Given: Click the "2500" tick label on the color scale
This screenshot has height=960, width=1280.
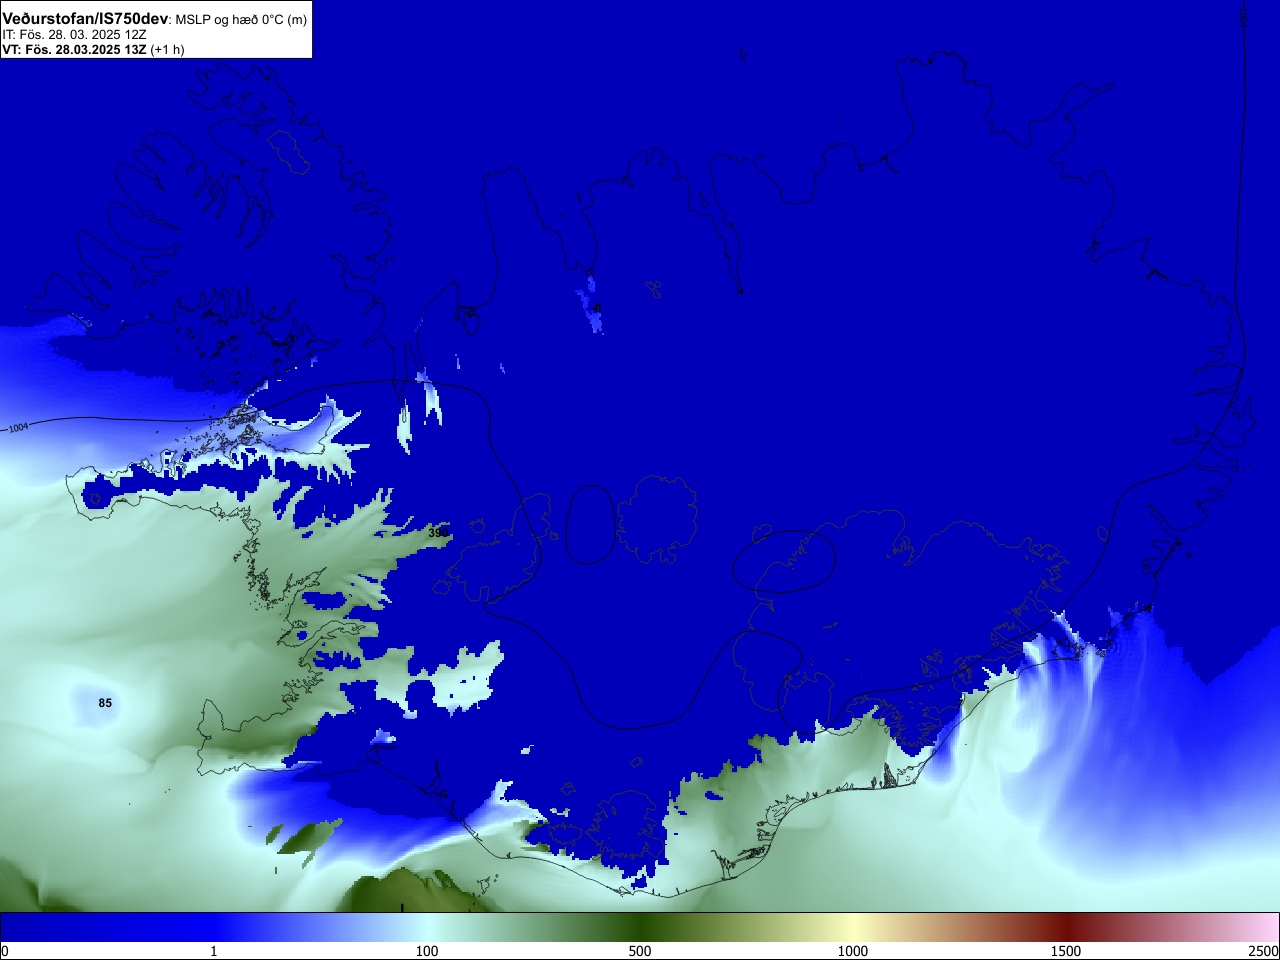Looking at the screenshot, I should [1264, 951].
